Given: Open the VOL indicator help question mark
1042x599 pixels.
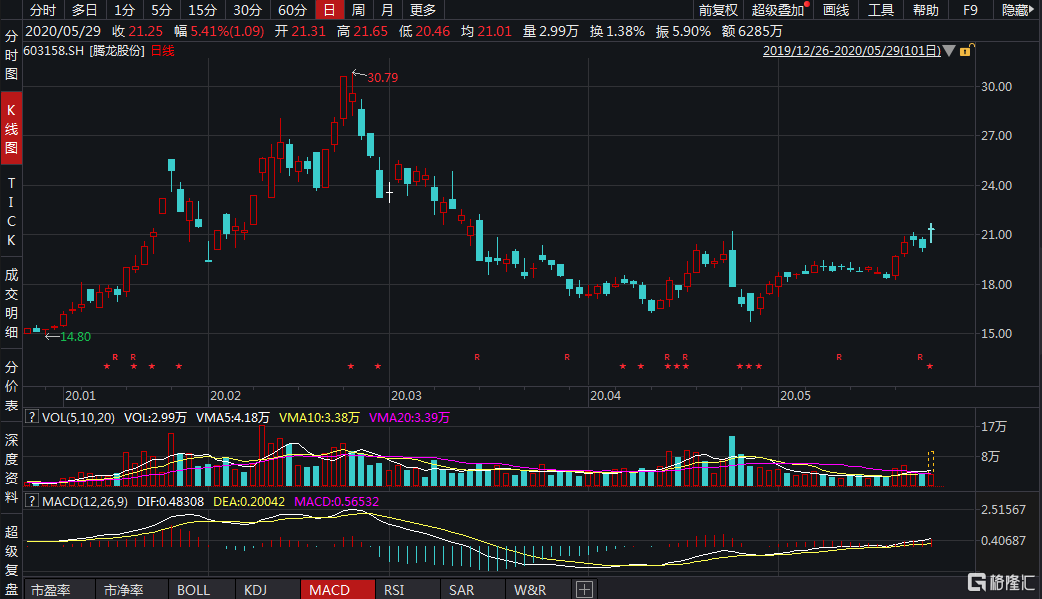Looking at the screenshot, I should click(31, 417).
